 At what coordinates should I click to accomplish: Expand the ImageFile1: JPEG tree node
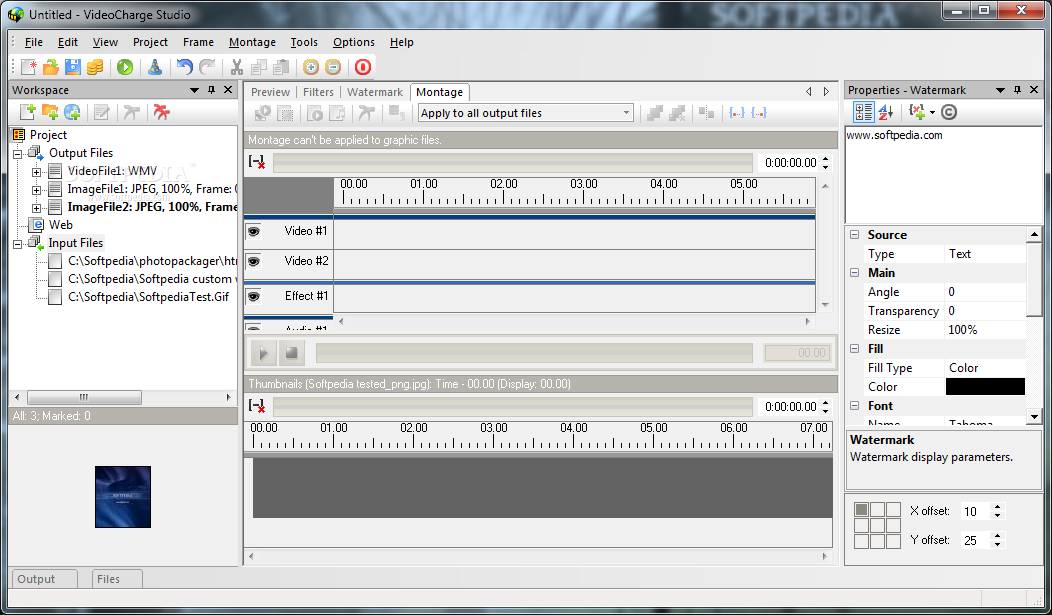pos(36,190)
